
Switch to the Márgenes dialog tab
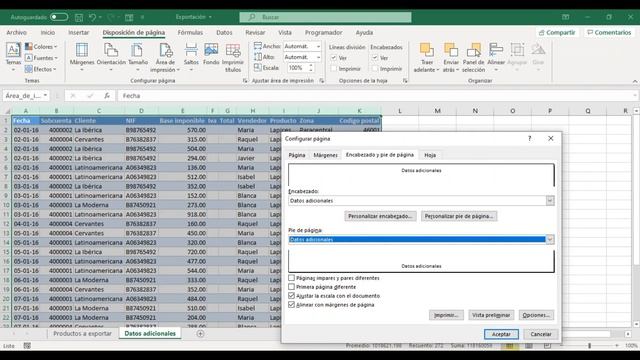(x=325, y=155)
